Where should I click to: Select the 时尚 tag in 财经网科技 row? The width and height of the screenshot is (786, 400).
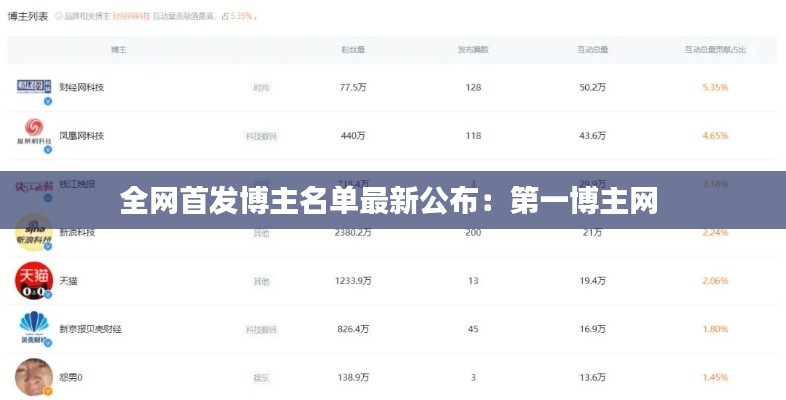261,88
